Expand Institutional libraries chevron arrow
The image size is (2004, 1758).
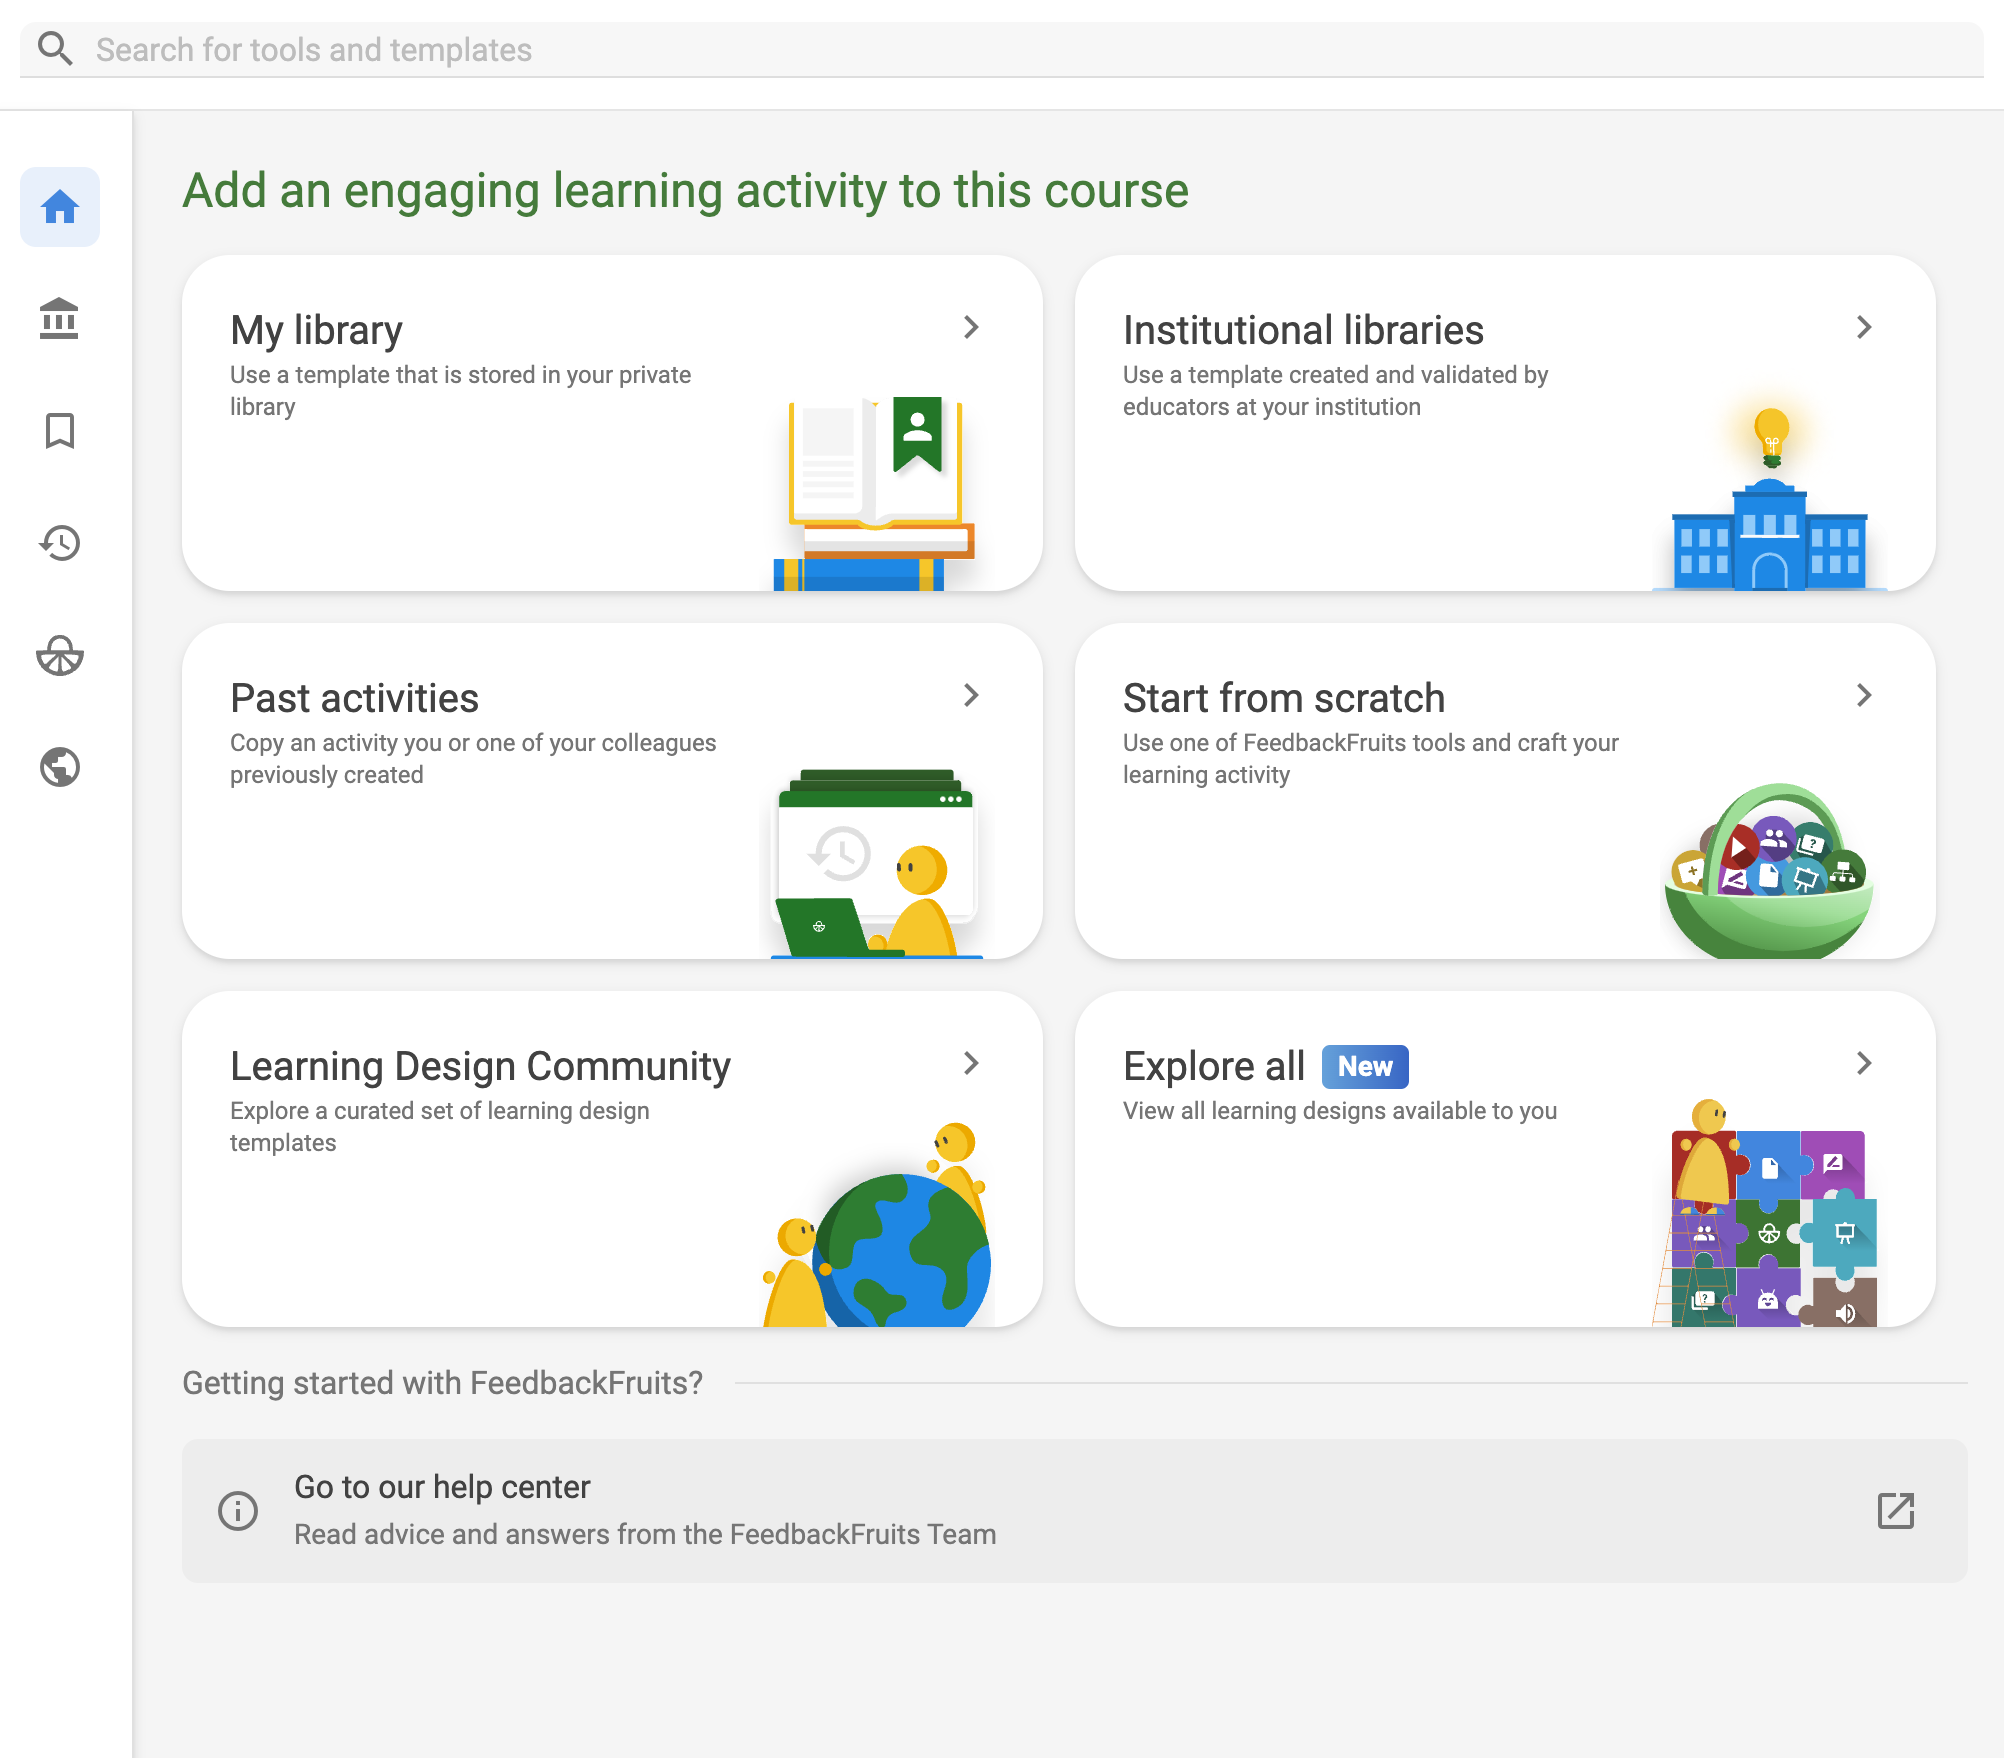click(1864, 327)
